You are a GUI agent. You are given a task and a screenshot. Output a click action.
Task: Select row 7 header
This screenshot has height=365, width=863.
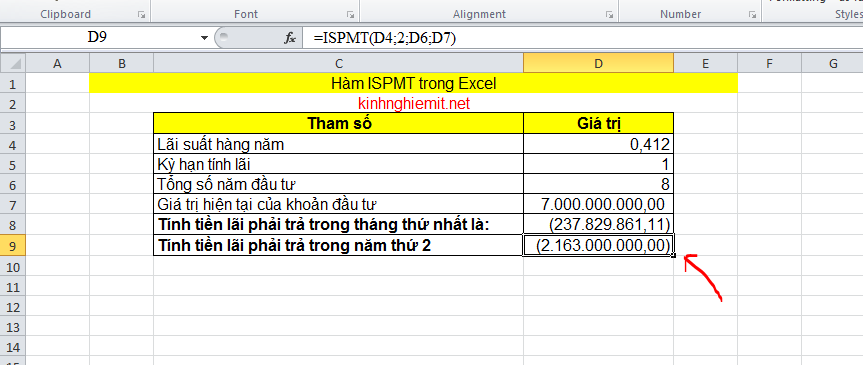[13, 204]
